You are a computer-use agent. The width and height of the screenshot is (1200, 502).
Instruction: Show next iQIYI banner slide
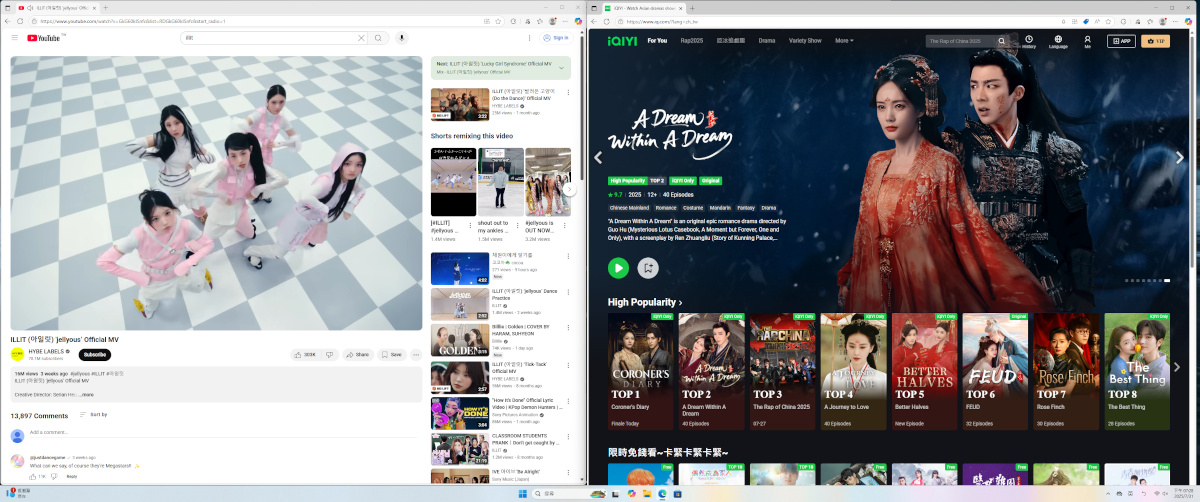1180,157
